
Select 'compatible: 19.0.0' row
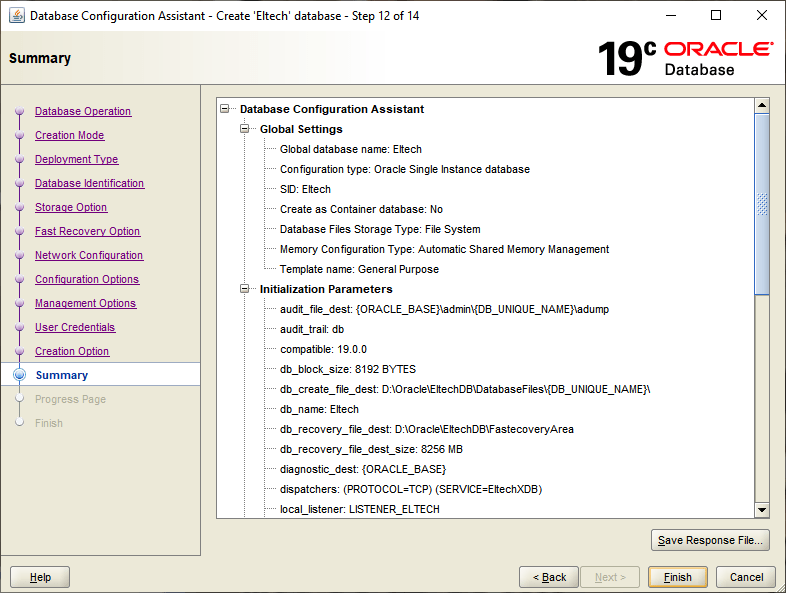tap(323, 349)
